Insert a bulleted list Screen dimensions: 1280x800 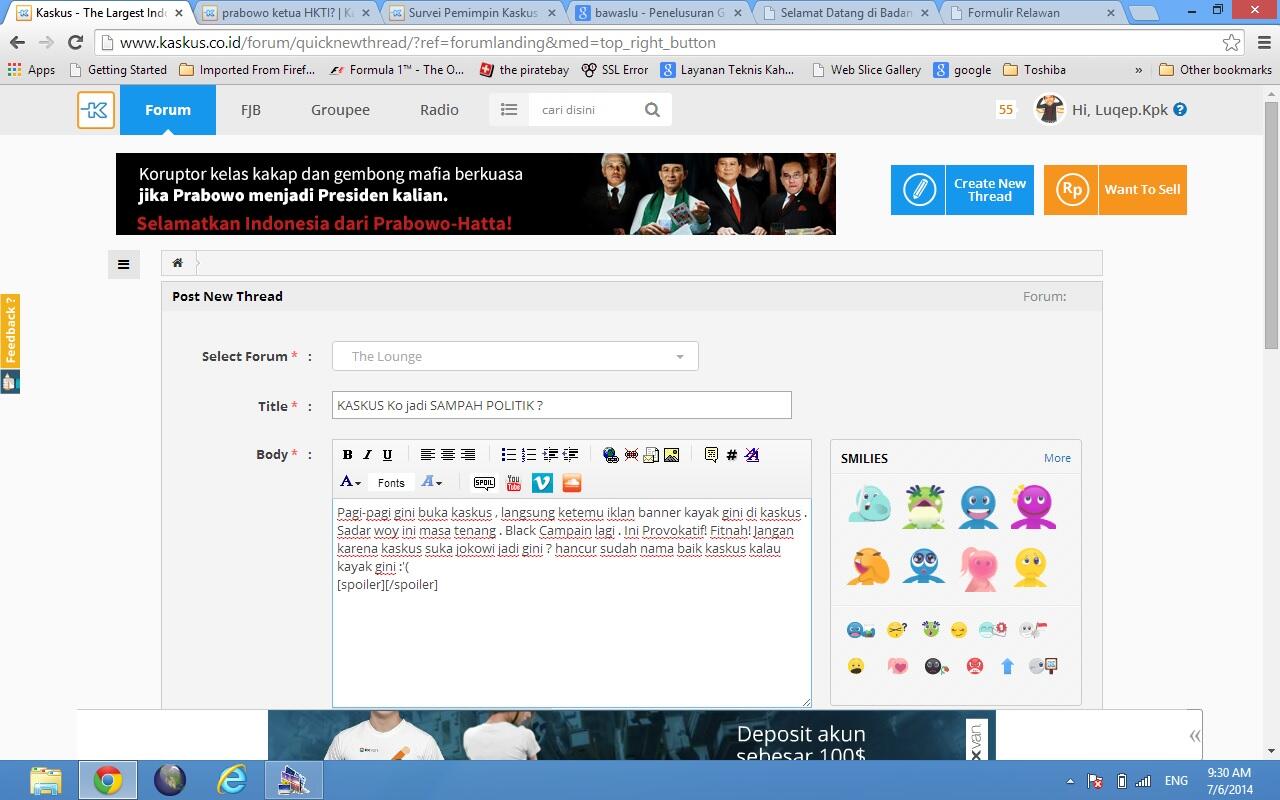coord(508,455)
